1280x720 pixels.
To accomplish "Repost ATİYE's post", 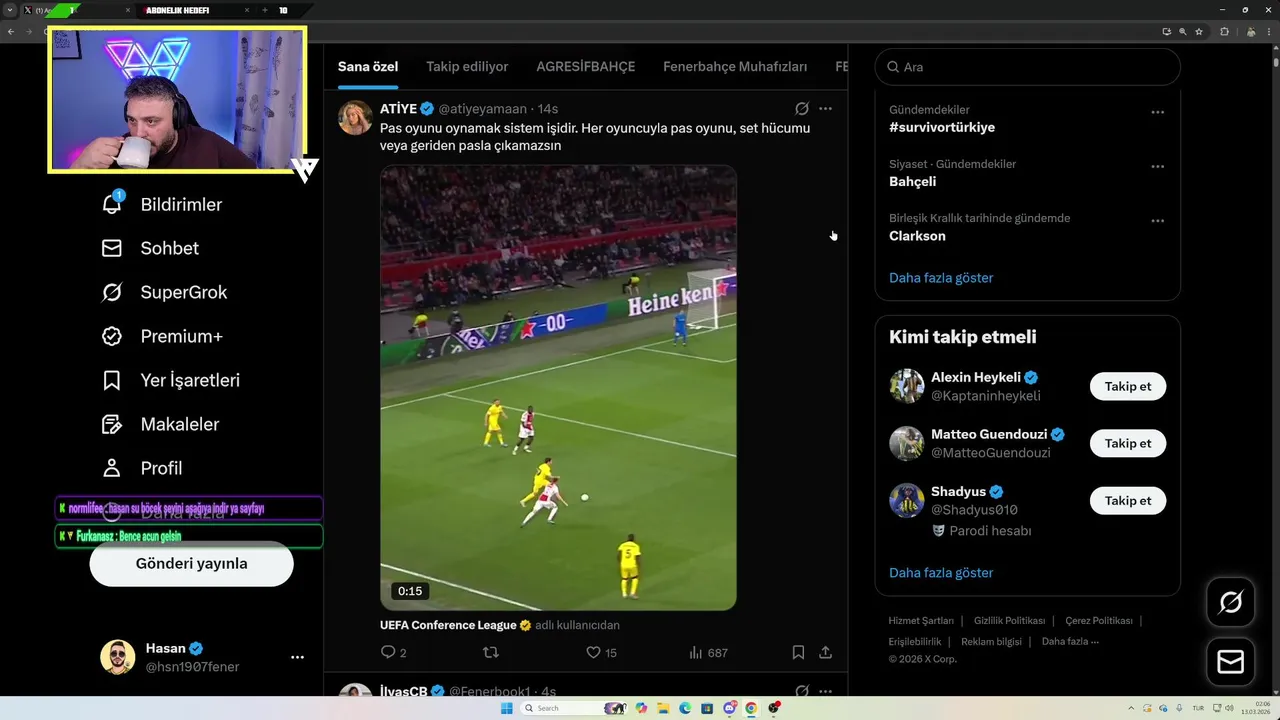I will [491, 652].
